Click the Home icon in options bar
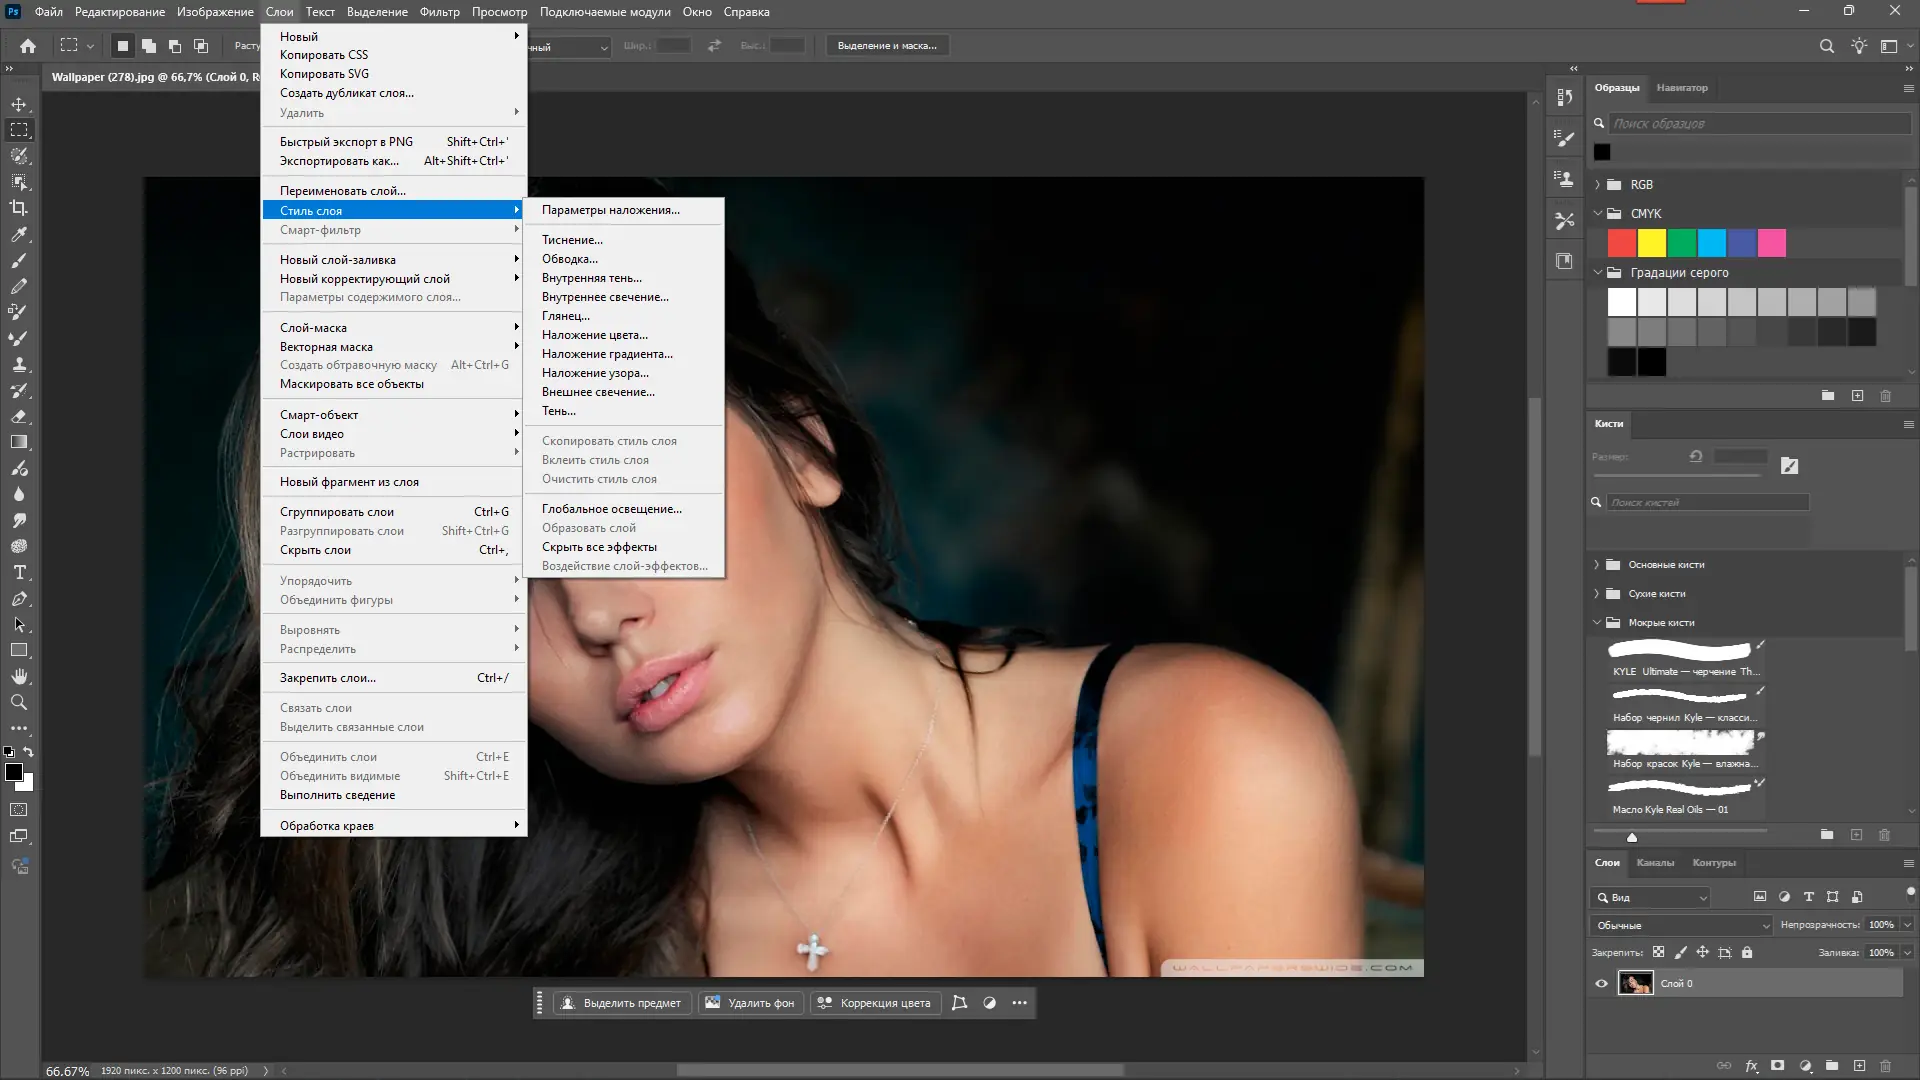 28,46
